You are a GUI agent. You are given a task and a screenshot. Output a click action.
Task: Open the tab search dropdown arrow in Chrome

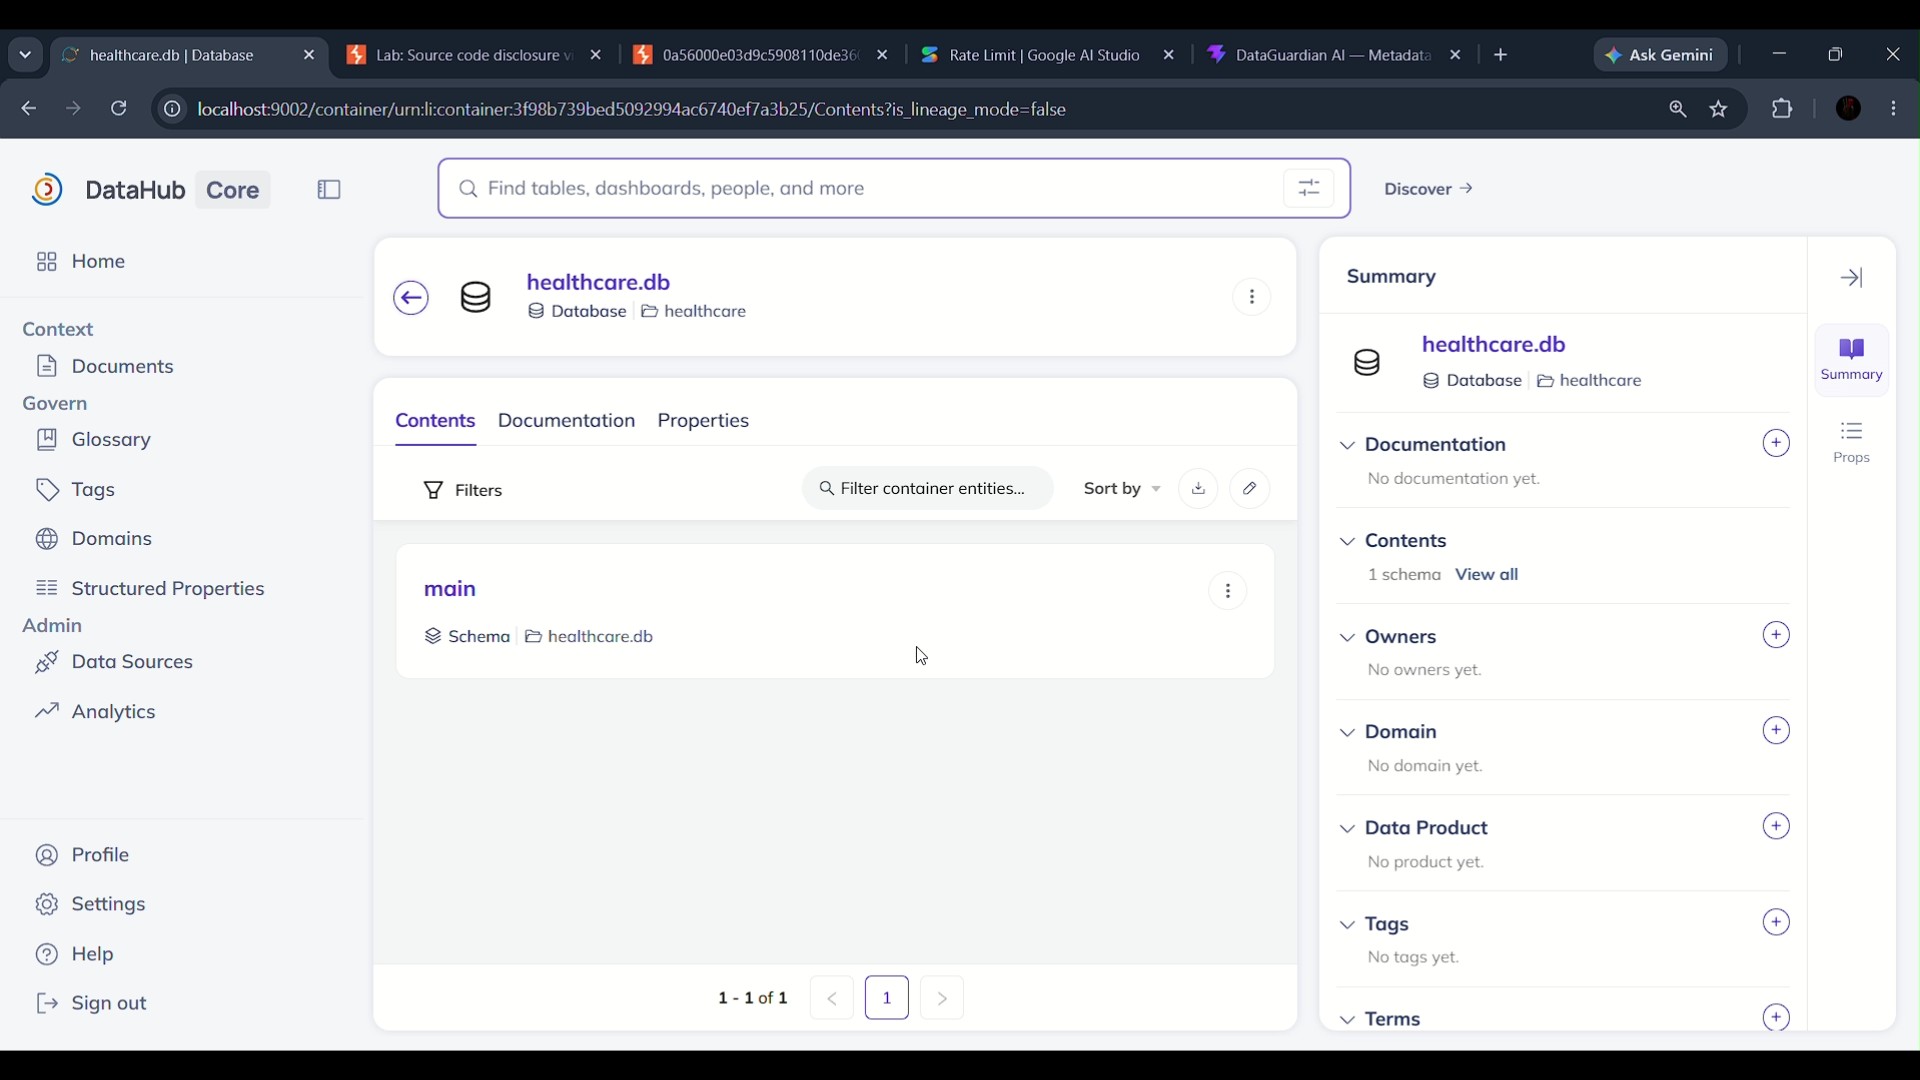(x=25, y=55)
